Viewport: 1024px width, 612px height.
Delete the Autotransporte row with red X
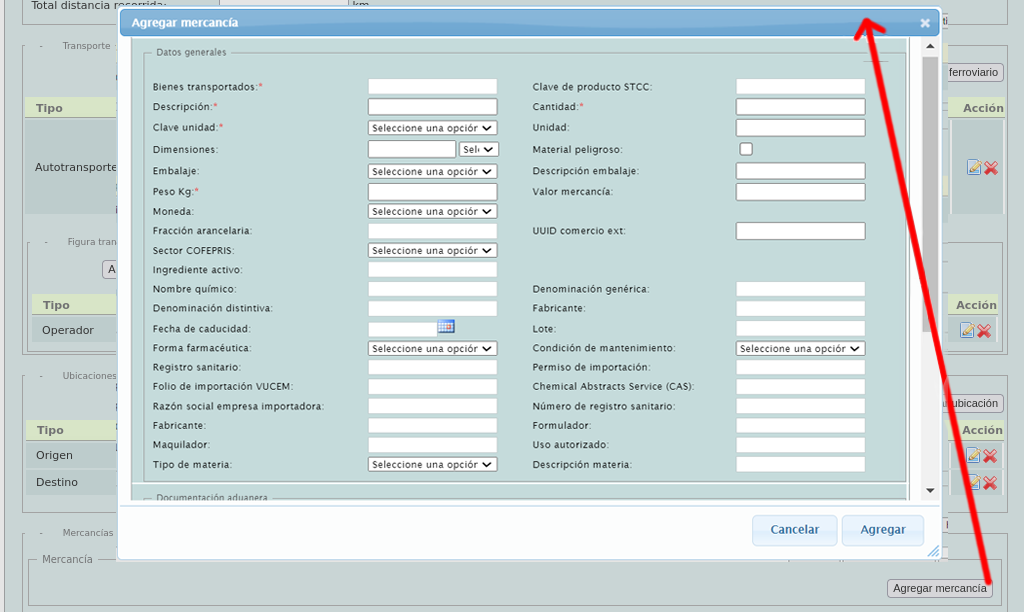click(x=991, y=168)
